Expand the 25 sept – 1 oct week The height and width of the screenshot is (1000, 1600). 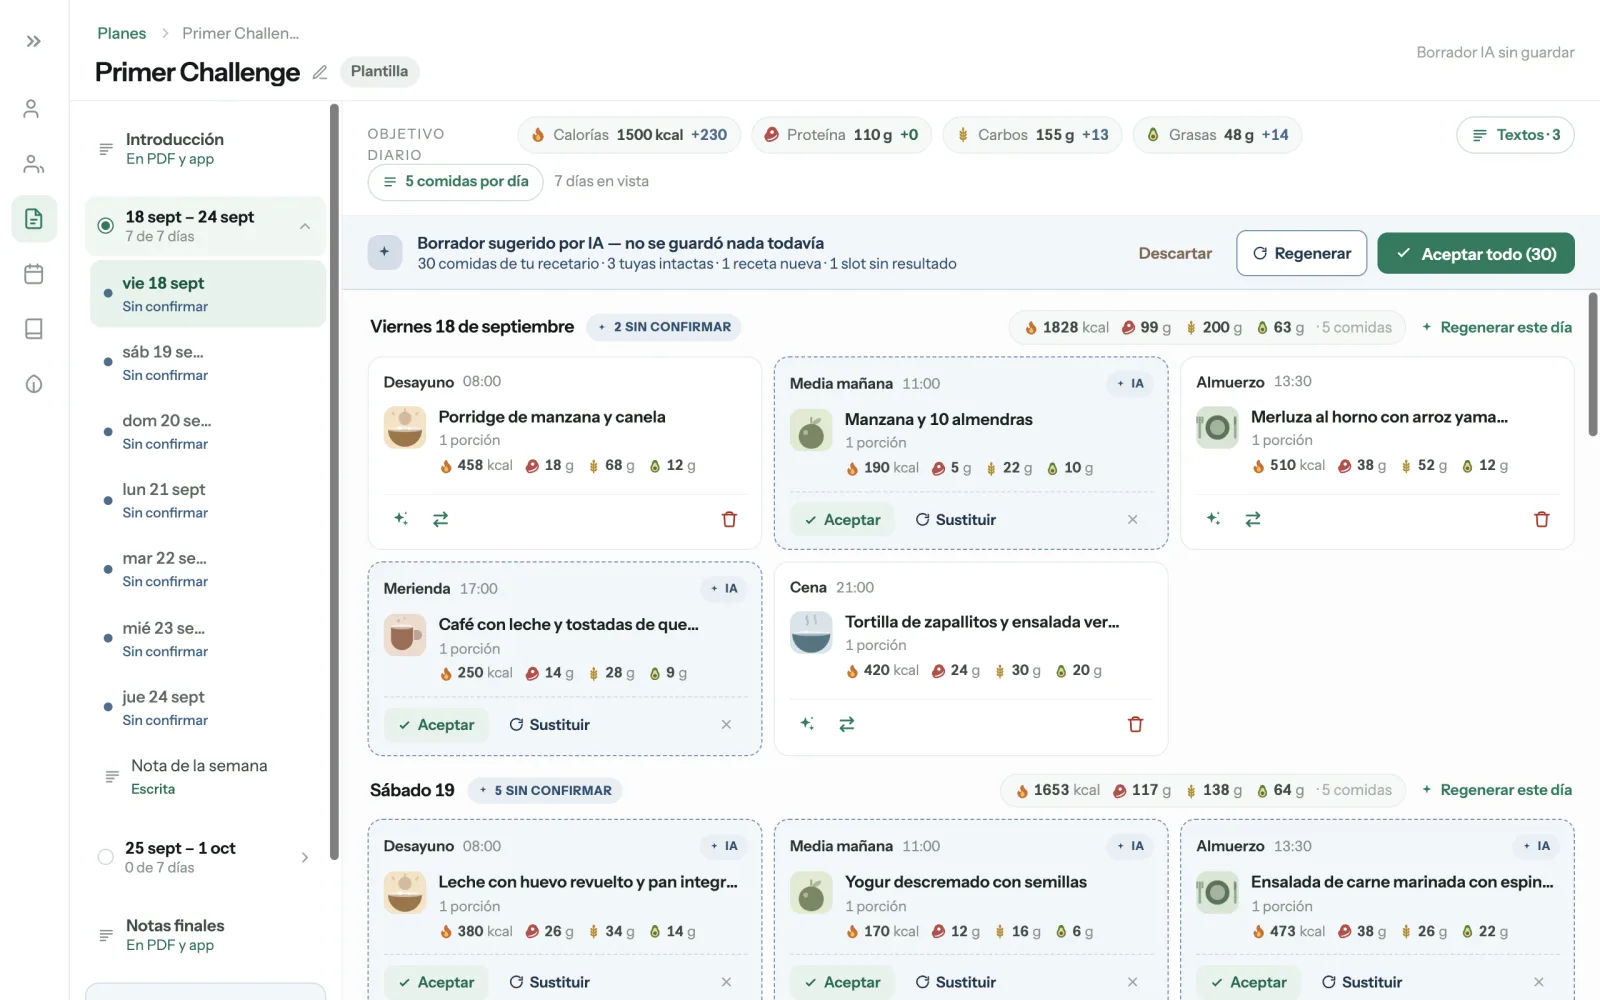point(305,857)
